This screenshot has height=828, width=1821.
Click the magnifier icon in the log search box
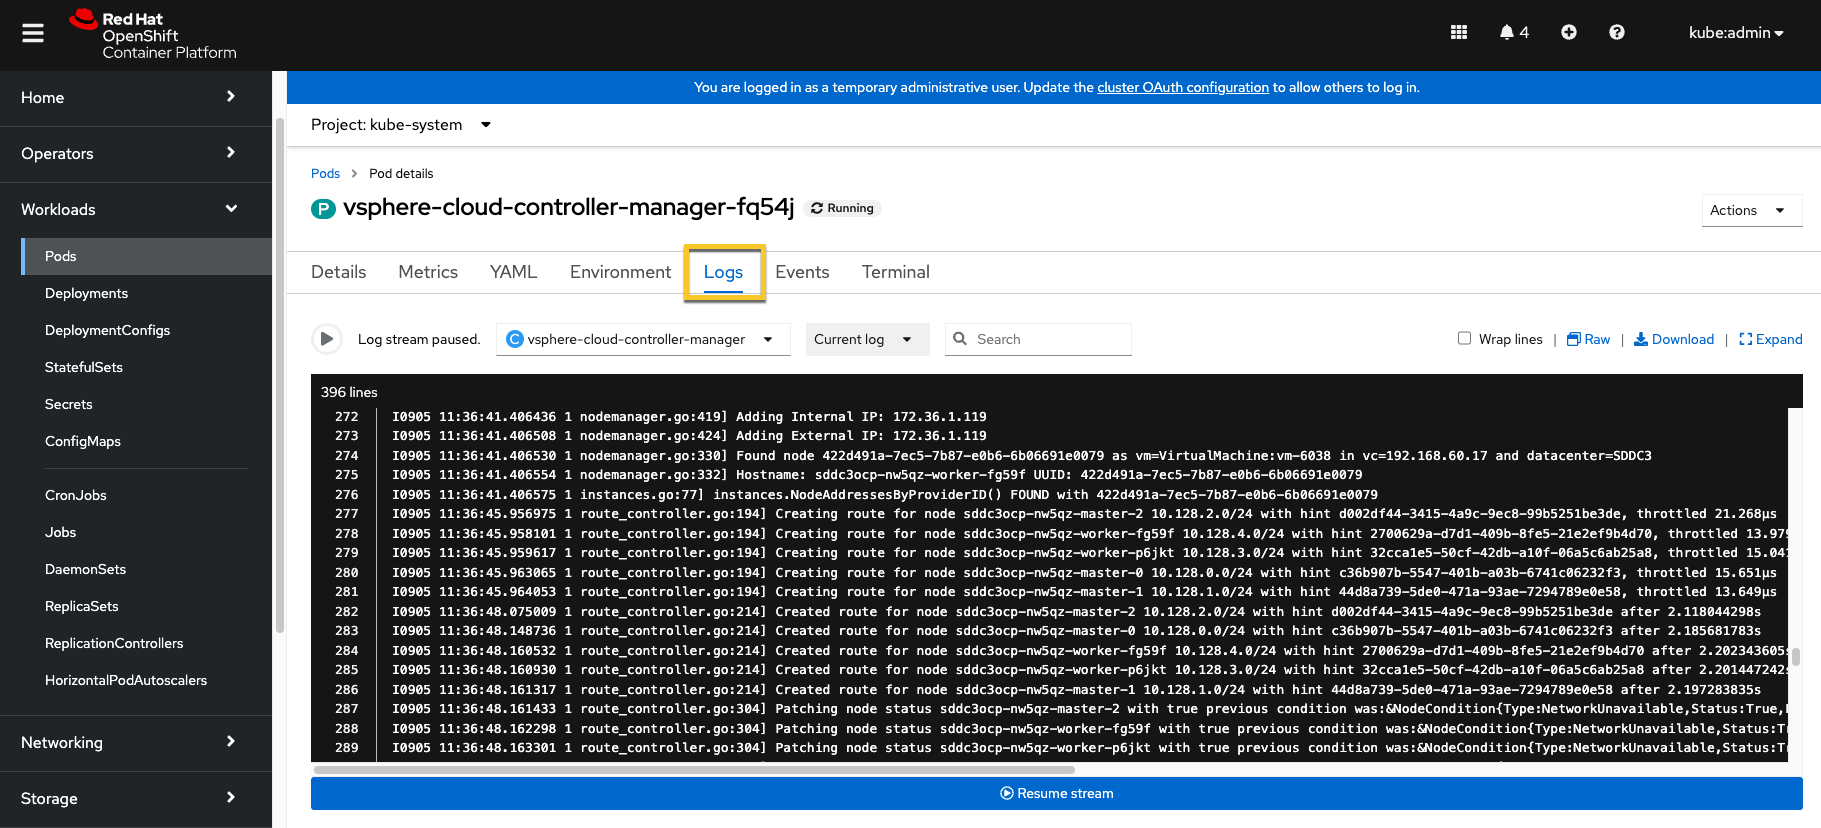click(x=960, y=339)
